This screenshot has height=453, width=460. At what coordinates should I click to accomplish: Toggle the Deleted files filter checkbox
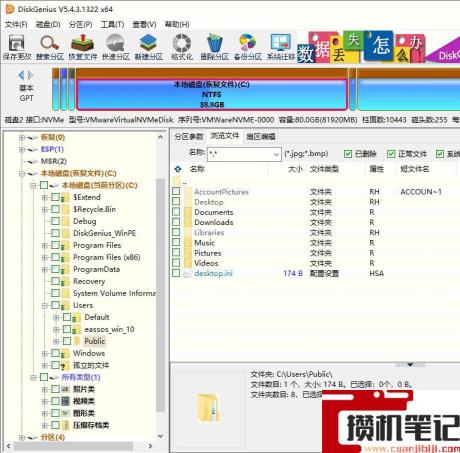(348, 154)
